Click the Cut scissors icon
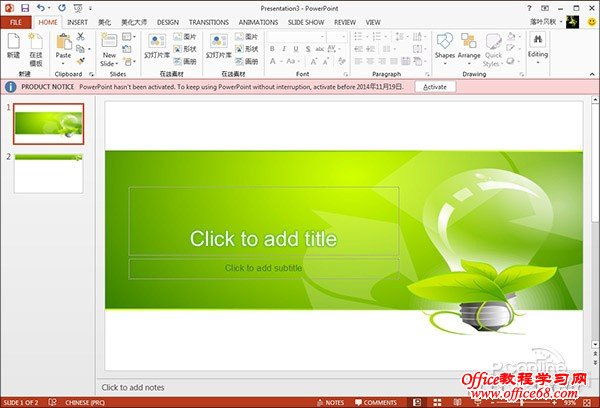The width and height of the screenshot is (600, 408). click(x=80, y=36)
